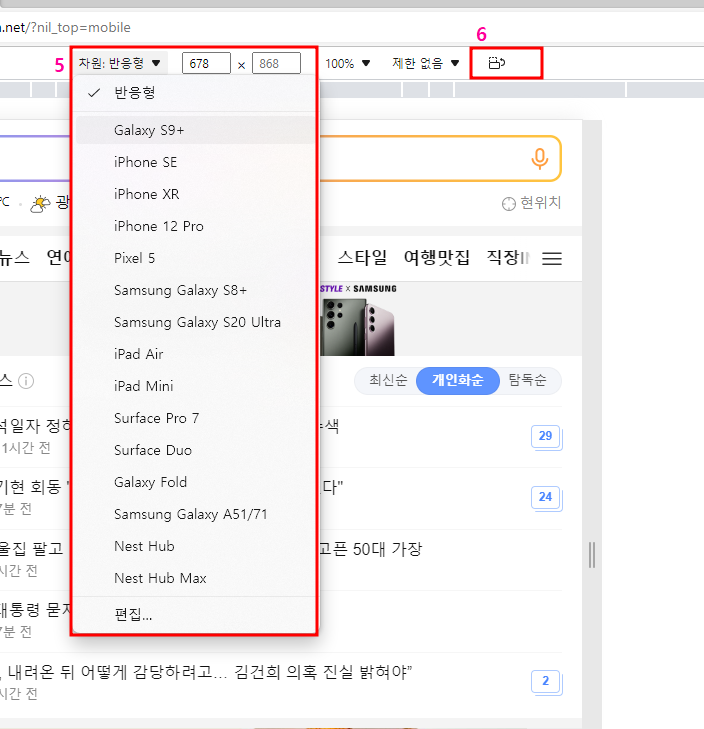Click the height field showing 868
This screenshot has height=729, width=704.
pos(276,63)
